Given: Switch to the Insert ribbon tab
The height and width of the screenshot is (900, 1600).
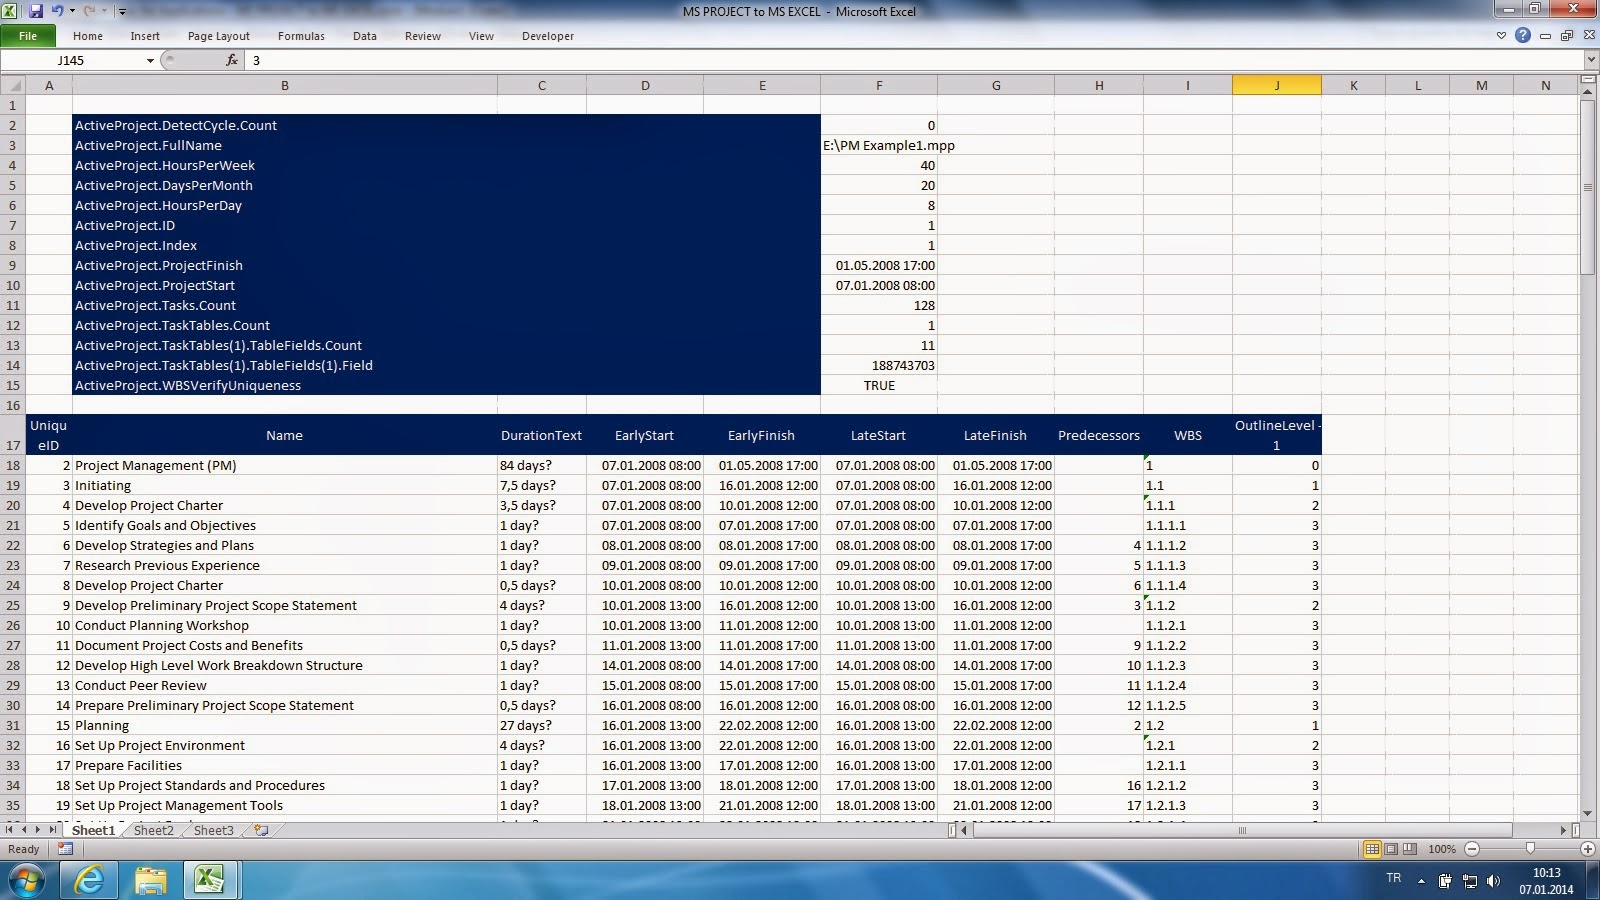Looking at the screenshot, I should (x=145, y=36).
